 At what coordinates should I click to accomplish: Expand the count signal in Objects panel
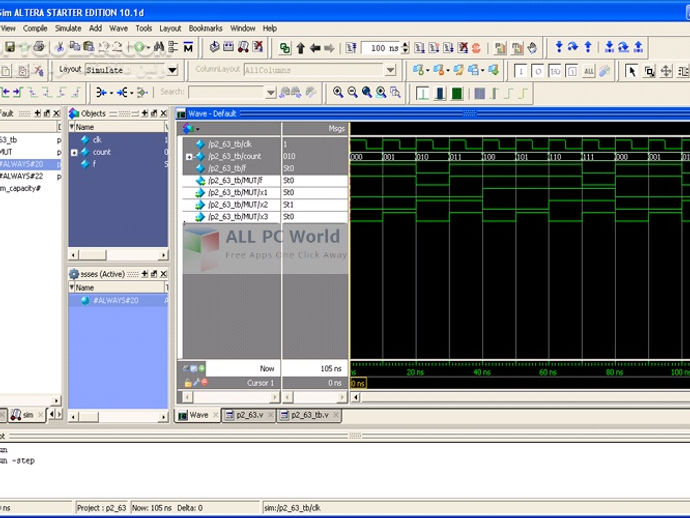tap(74, 152)
